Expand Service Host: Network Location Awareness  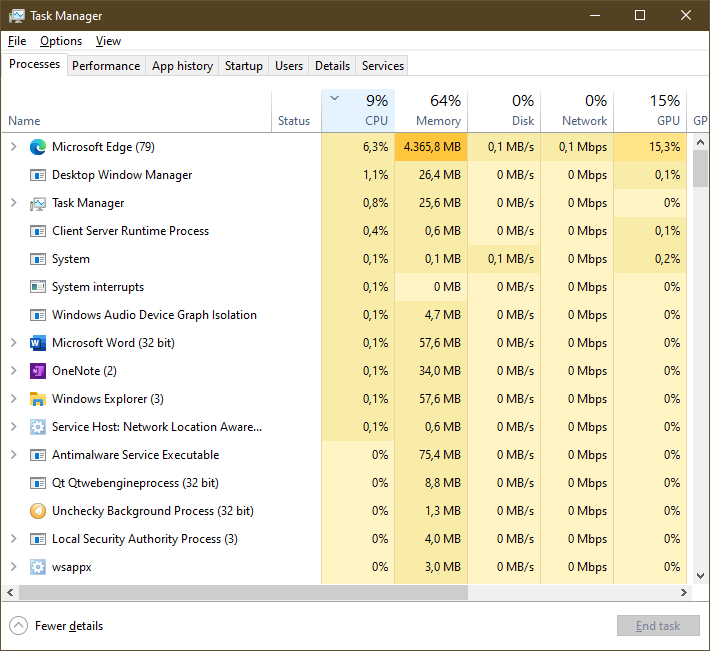(x=14, y=426)
